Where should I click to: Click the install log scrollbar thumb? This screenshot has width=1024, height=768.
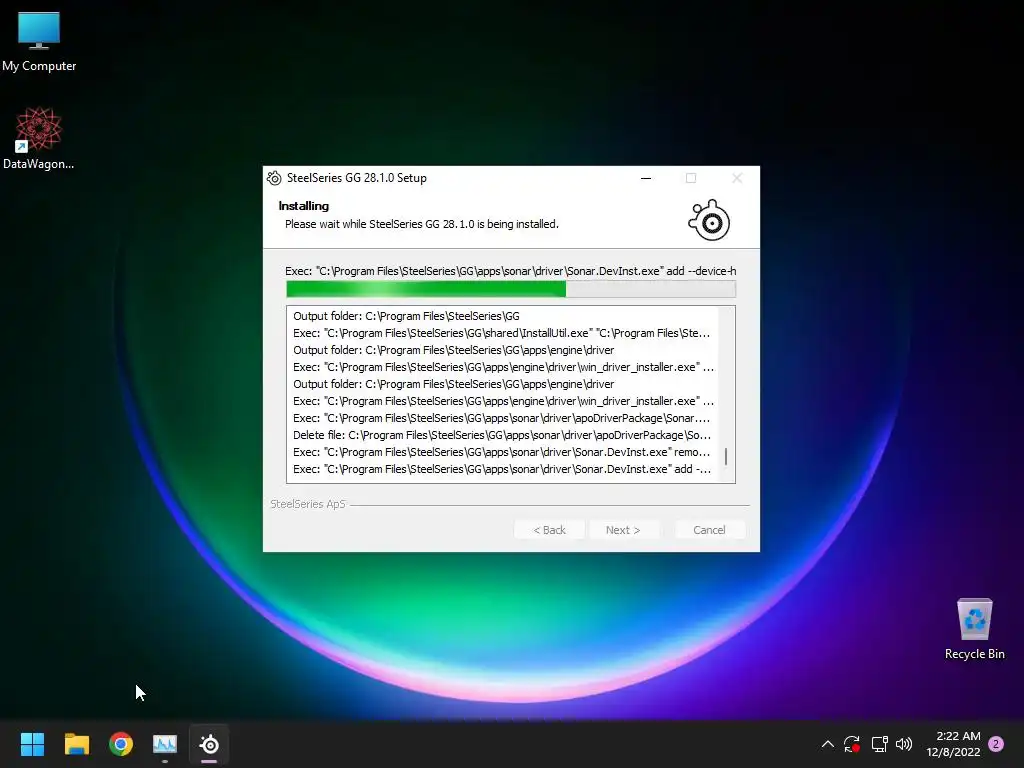[x=726, y=456]
